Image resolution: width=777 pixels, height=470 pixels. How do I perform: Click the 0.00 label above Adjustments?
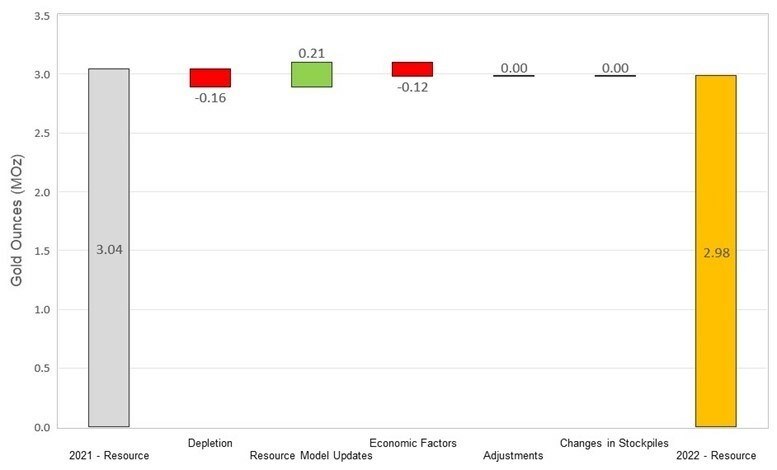513,67
